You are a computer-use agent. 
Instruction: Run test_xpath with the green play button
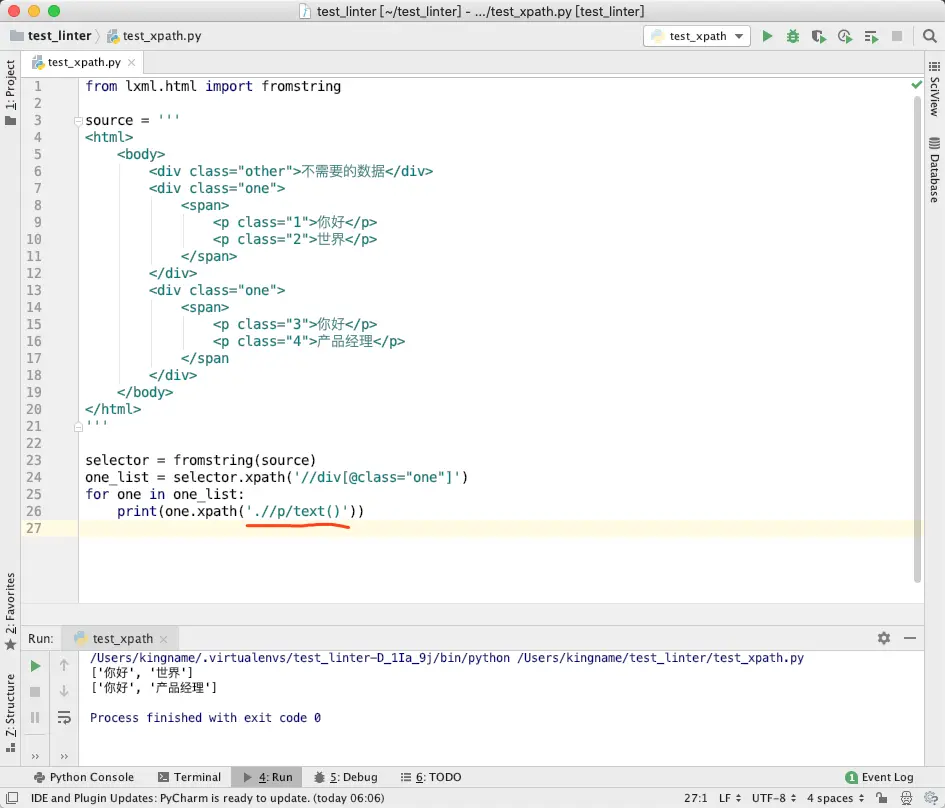click(x=767, y=36)
